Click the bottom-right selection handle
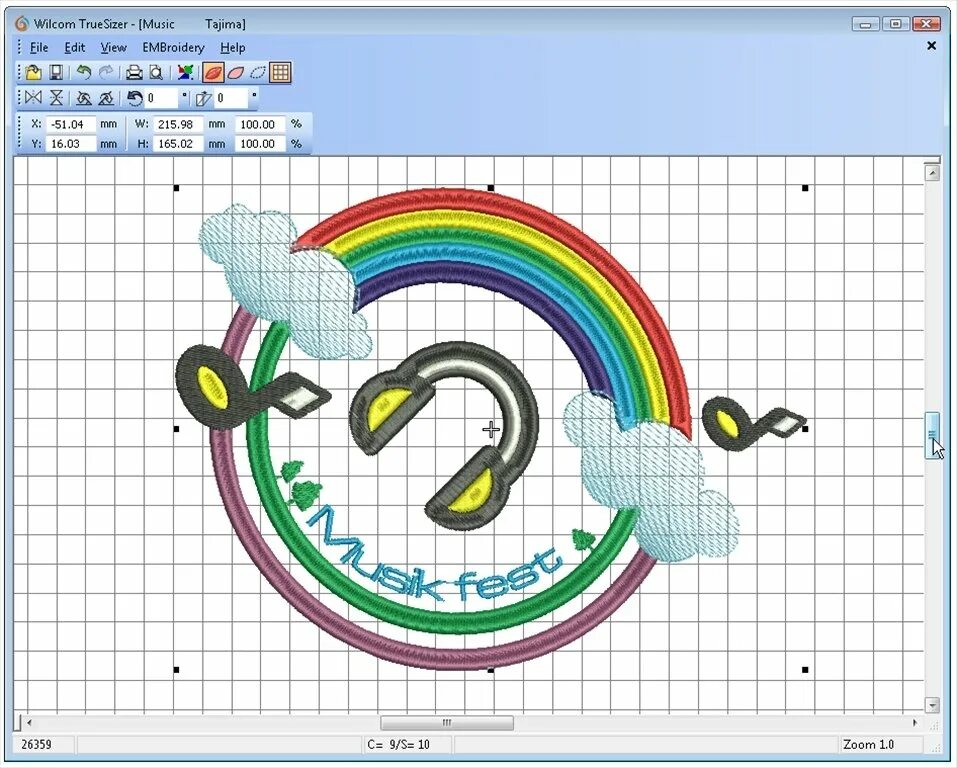The image size is (957, 768). pos(805,670)
